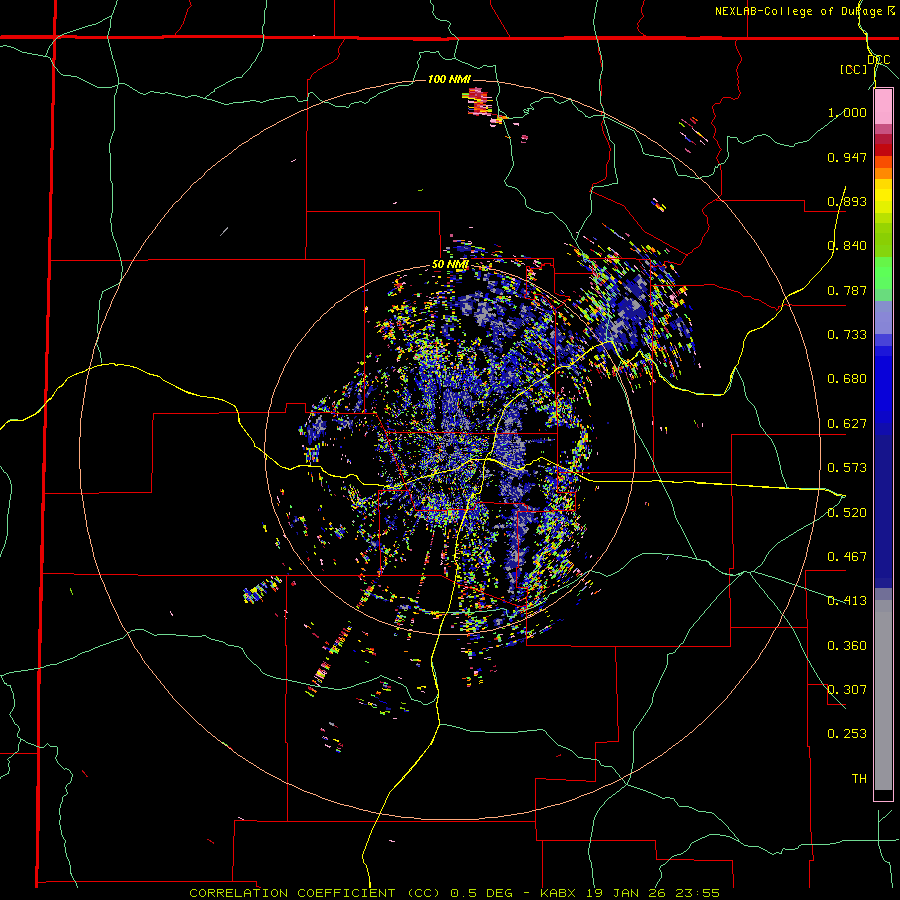Click the 0.733 legend value
The height and width of the screenshot is (900, 900).
coord(847,335)
